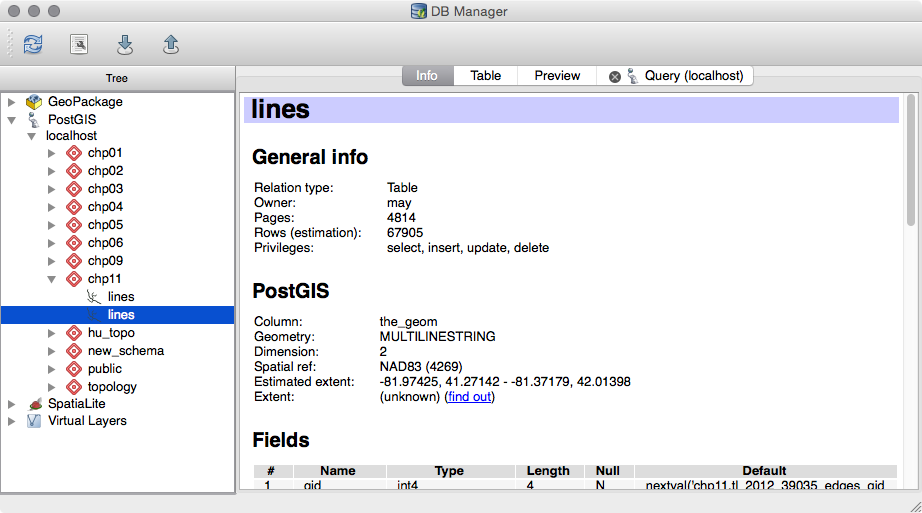Click the Refresh toolbar icon
This screenshot has width=922, height=513.
click(x=33, y=44)
